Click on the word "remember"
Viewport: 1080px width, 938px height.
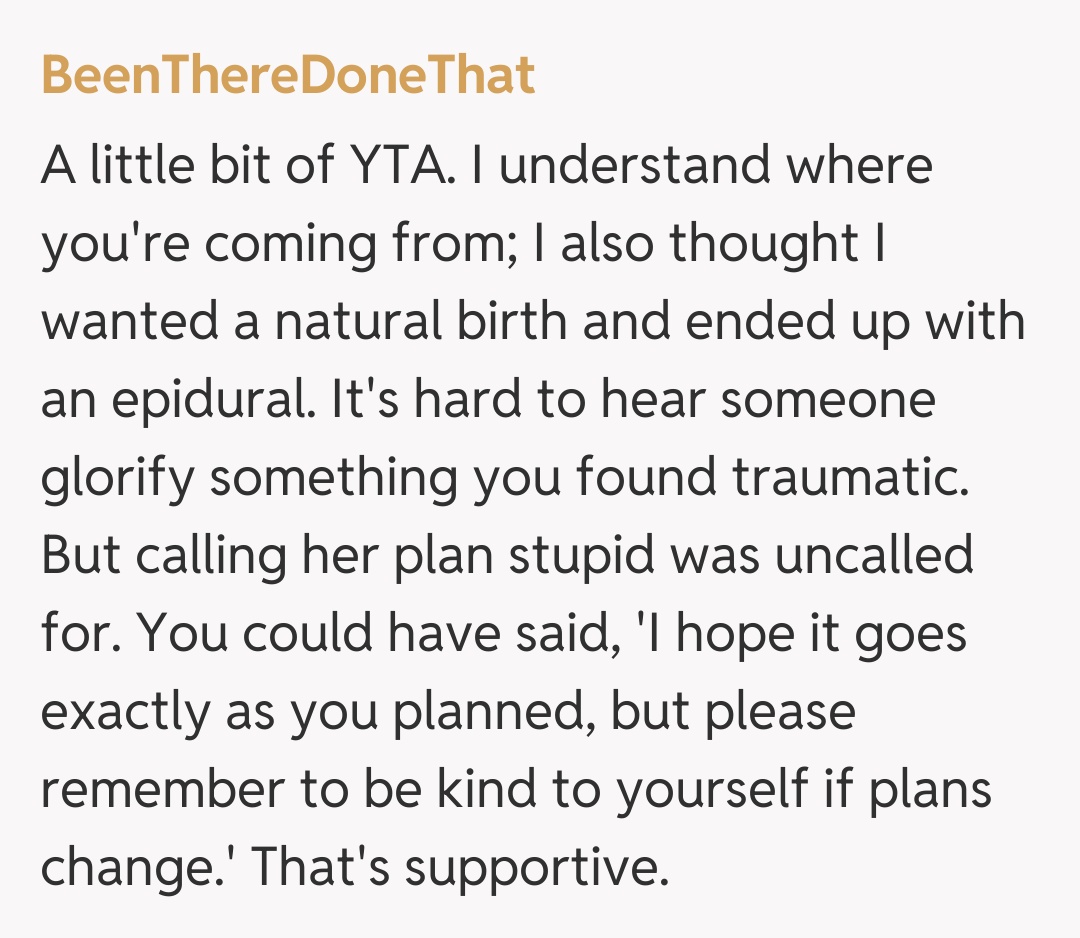(x=162, y=791)
